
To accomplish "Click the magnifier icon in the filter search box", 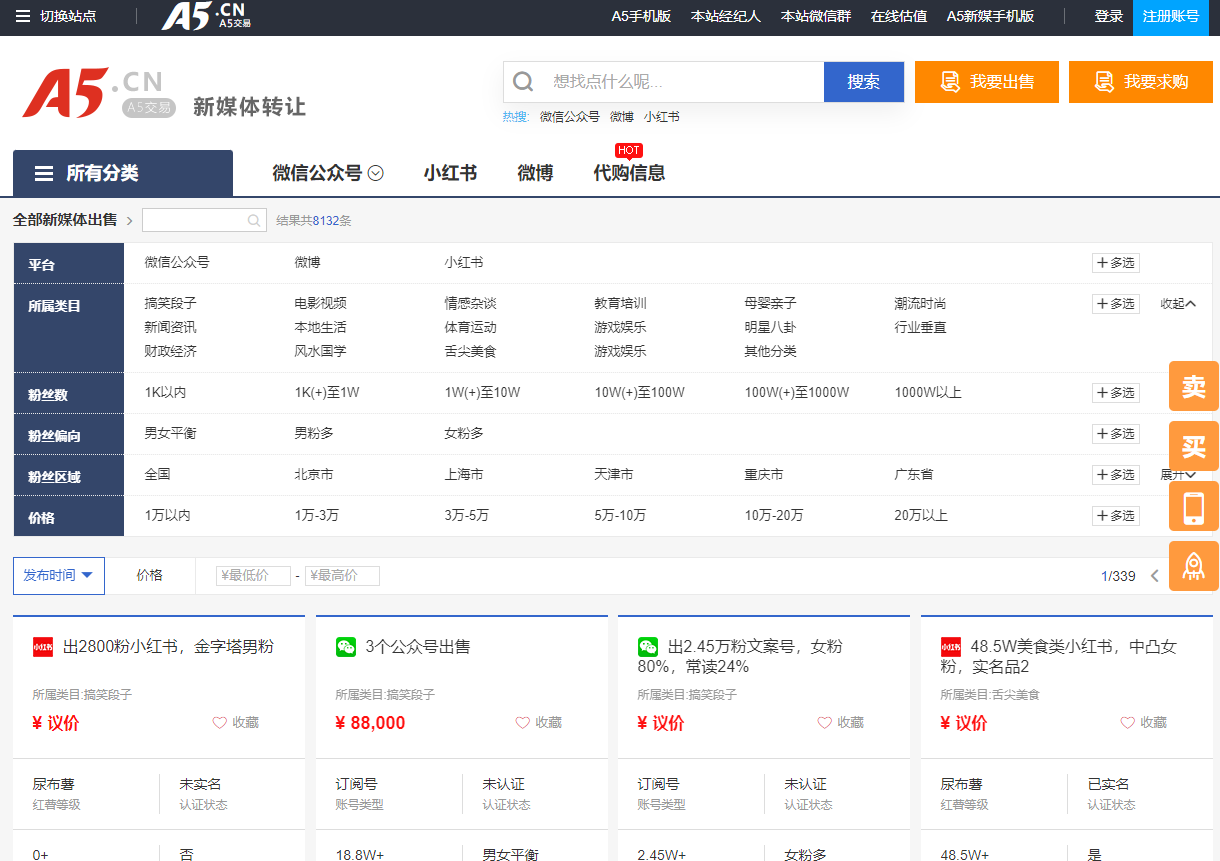I will coord(254,221).
